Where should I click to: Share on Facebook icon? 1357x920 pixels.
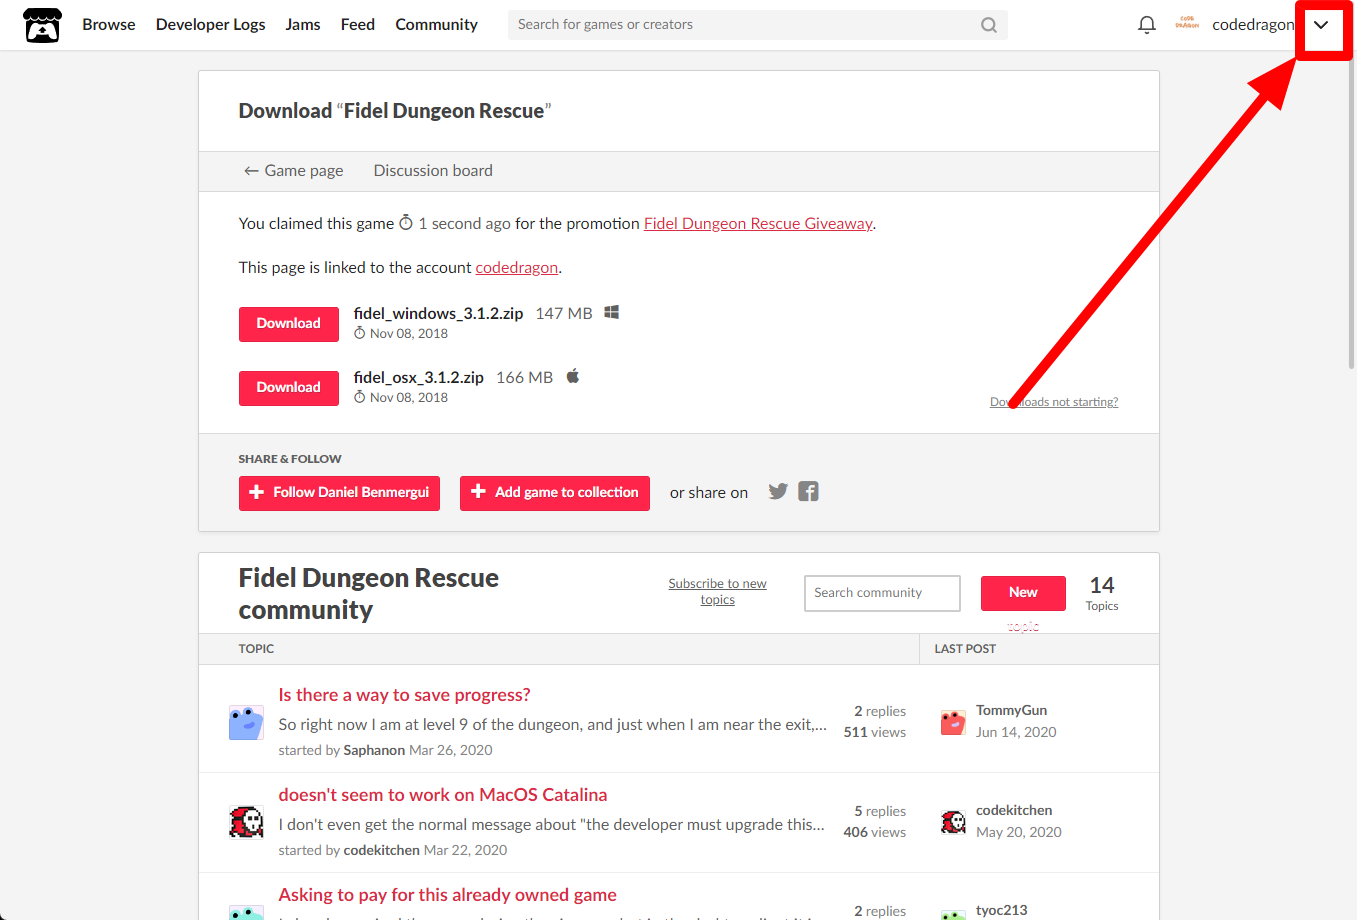click(808, 491)
